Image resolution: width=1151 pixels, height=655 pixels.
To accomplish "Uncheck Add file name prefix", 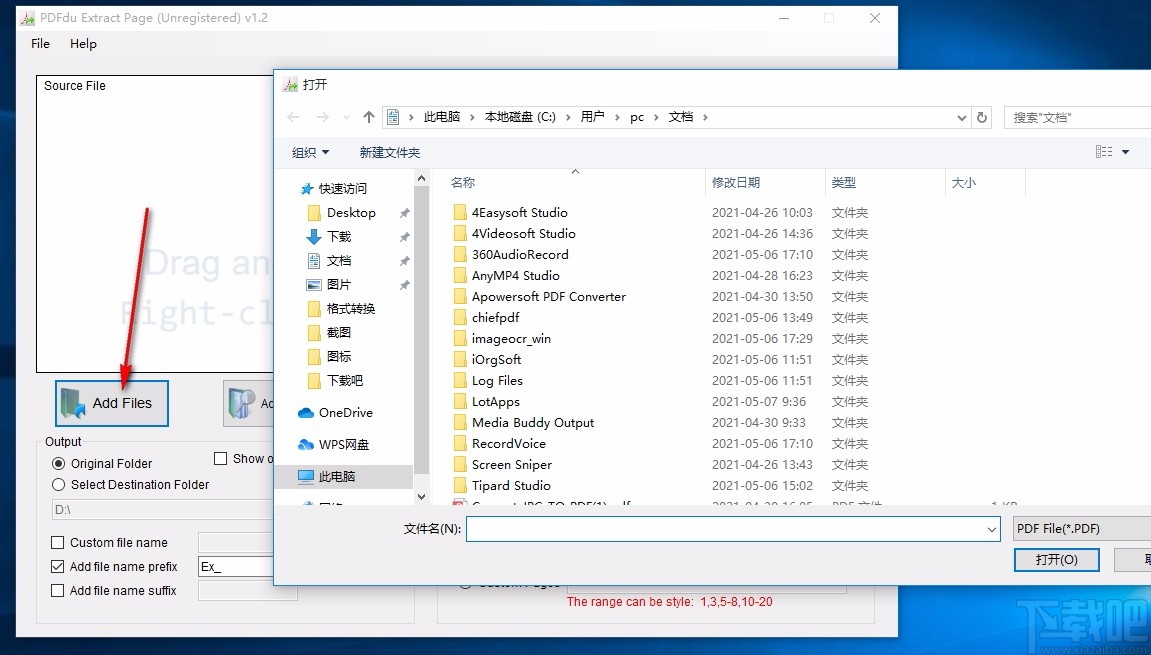I will (x=57, y=566).
